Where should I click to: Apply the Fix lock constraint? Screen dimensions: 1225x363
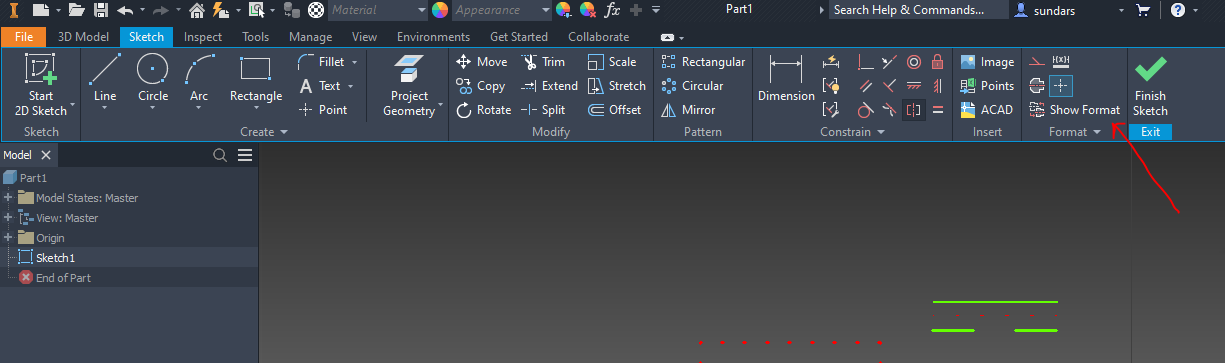[x=938, y=62]
